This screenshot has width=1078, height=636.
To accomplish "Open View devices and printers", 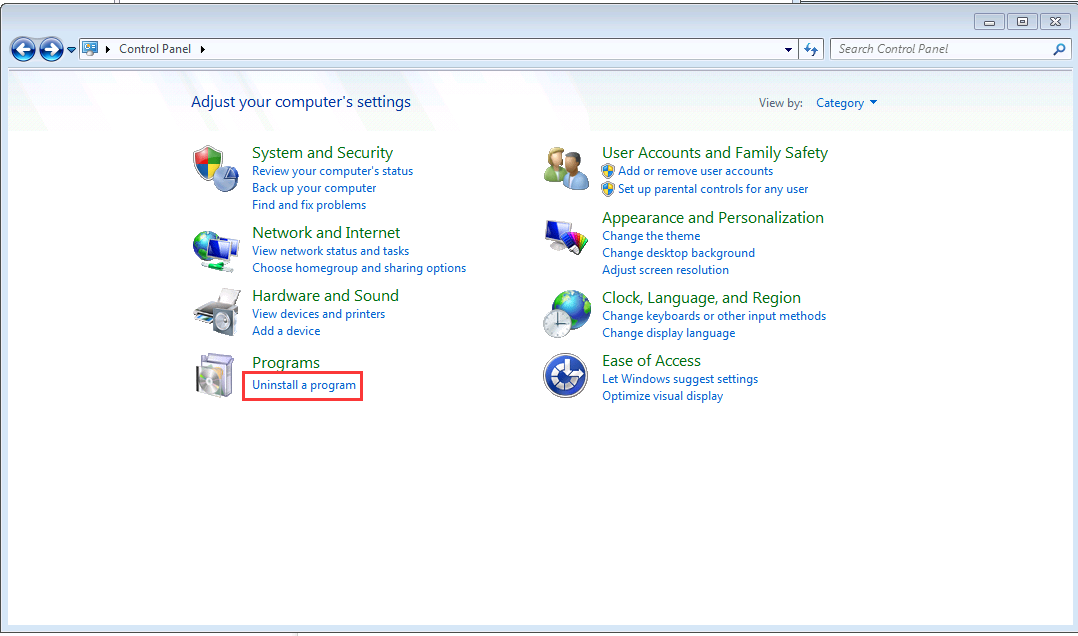I will [x=318, y=314].
